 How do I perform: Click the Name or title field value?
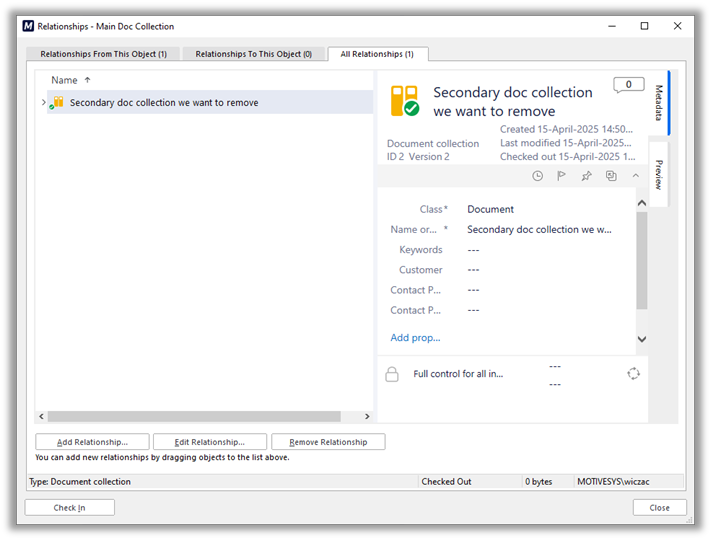tap(539, 230)
